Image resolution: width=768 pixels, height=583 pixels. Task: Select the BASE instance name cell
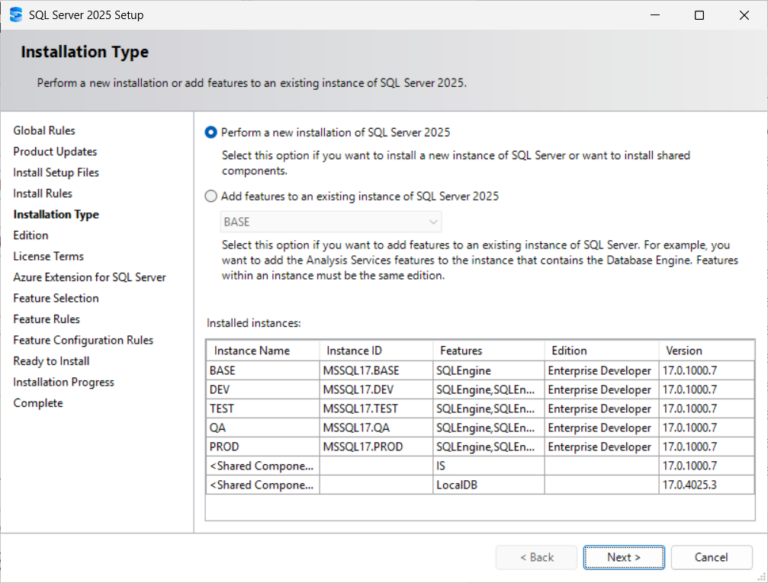pyautogui.click(x=263, y=371)
